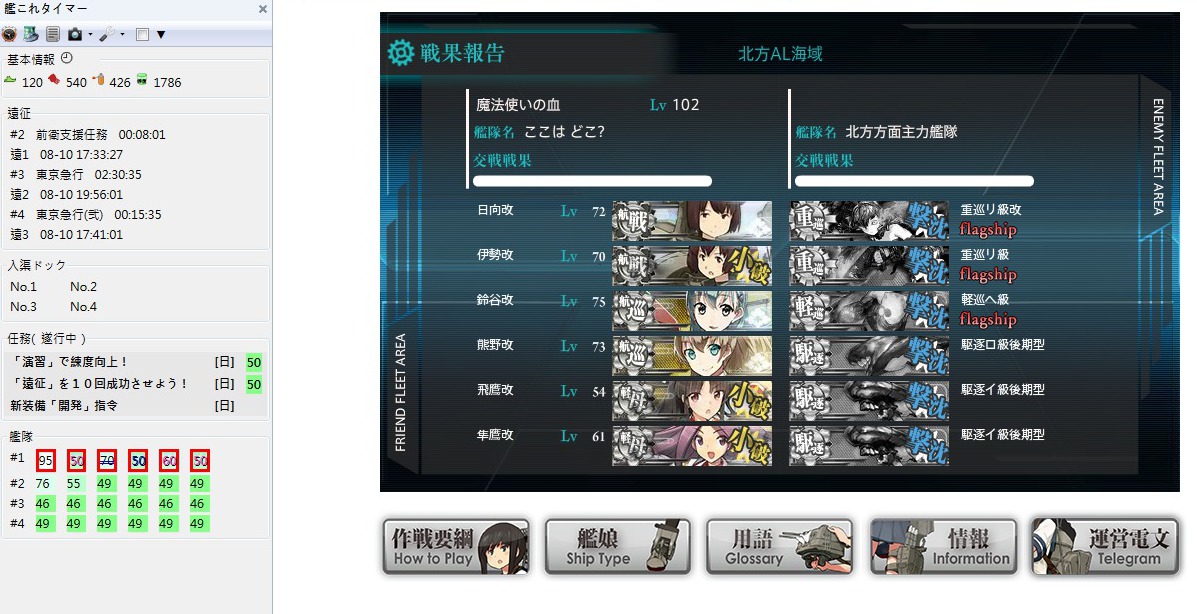Open the 作戦要綱 How to Play button

[x=456, y=547]
